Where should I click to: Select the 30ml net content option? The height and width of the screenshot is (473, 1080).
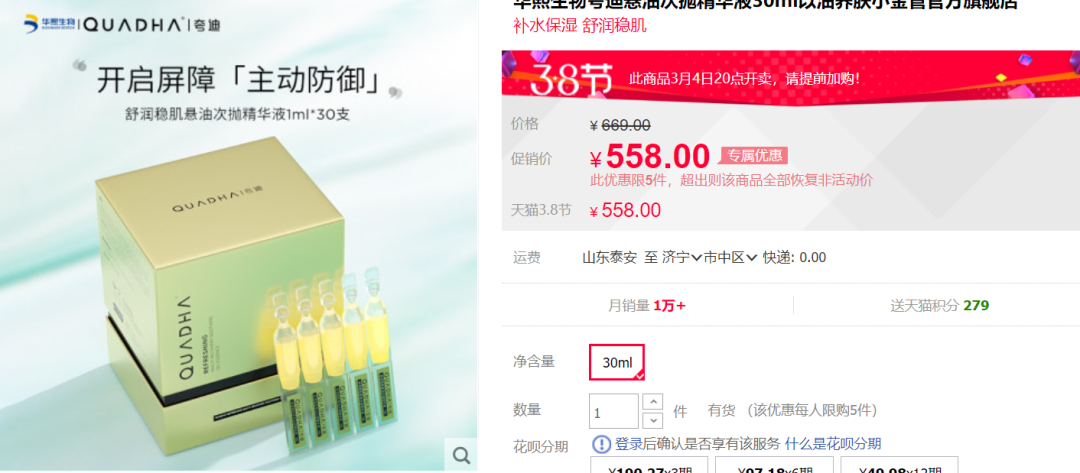click(x=617, y=362)
